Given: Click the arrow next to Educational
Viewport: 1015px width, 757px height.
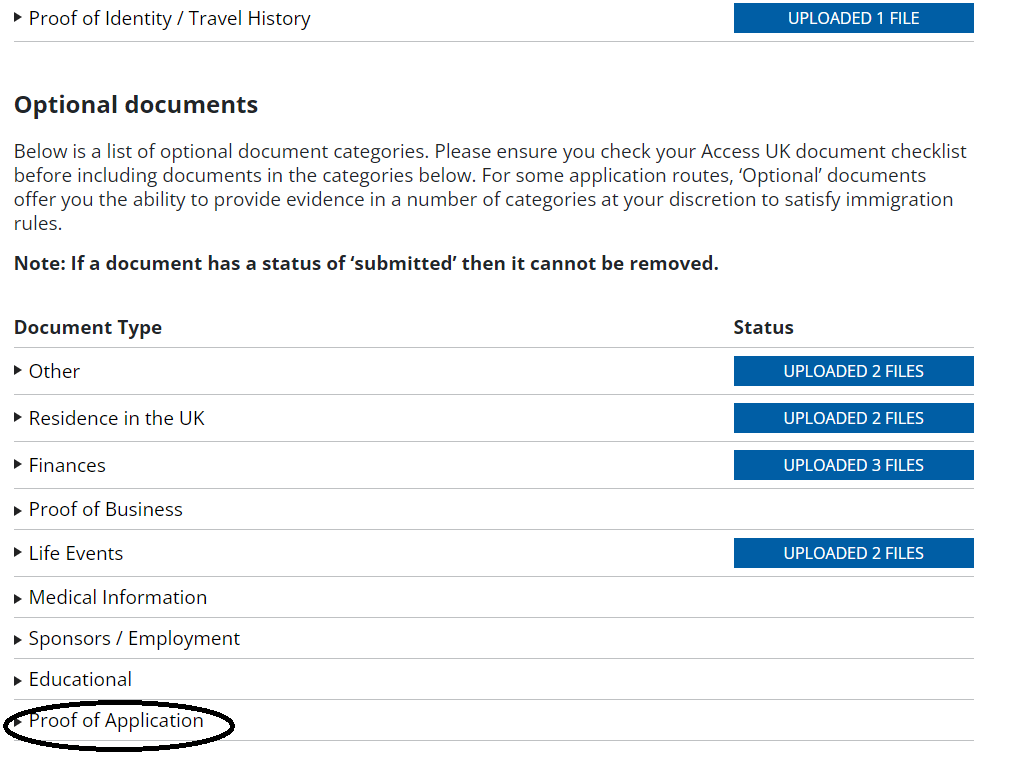Looking at the screenshot, I should [18, 680].
